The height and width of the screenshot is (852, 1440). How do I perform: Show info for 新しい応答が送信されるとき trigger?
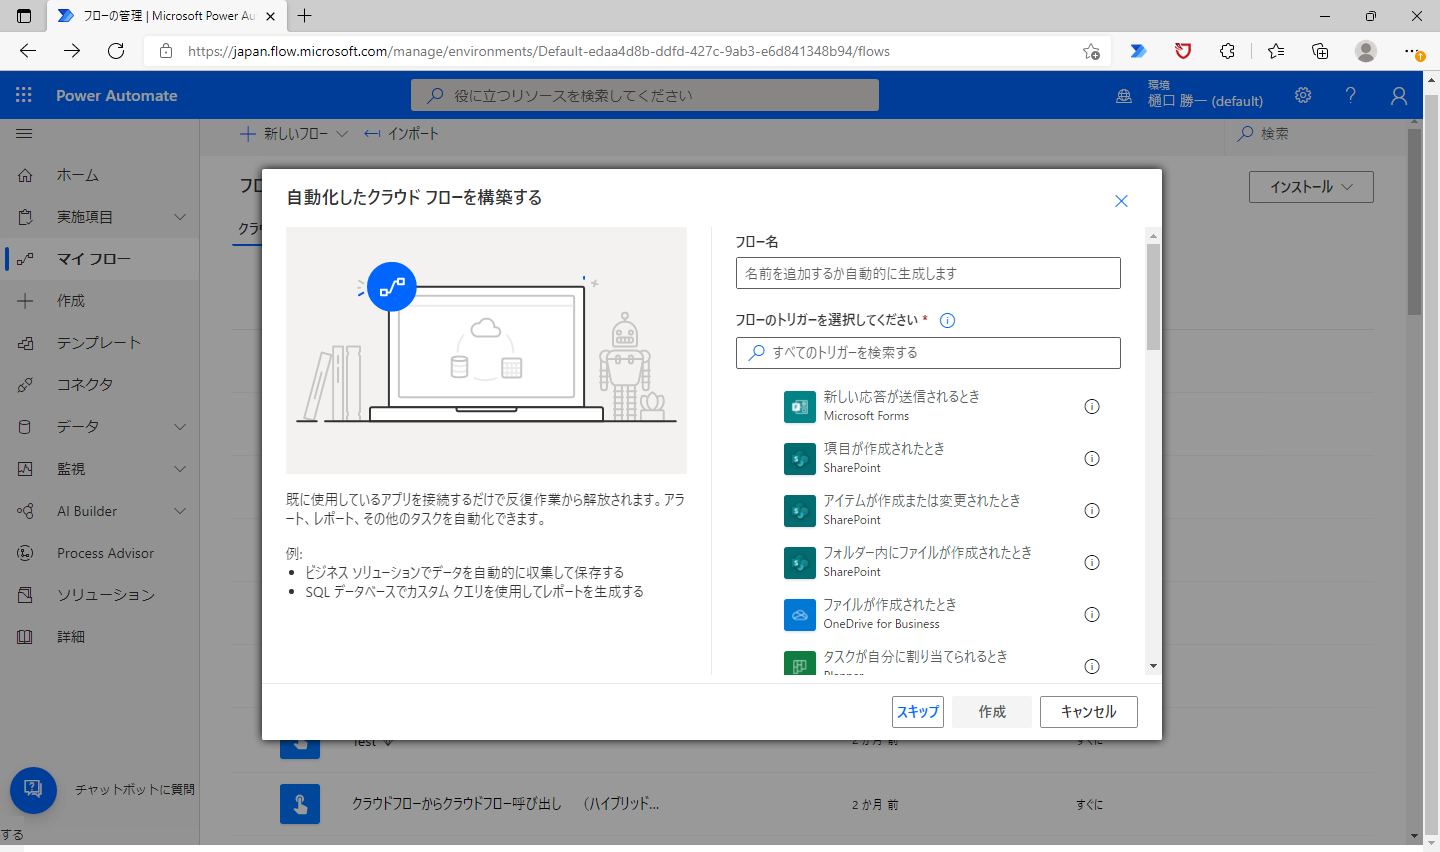pos(1092,406)
